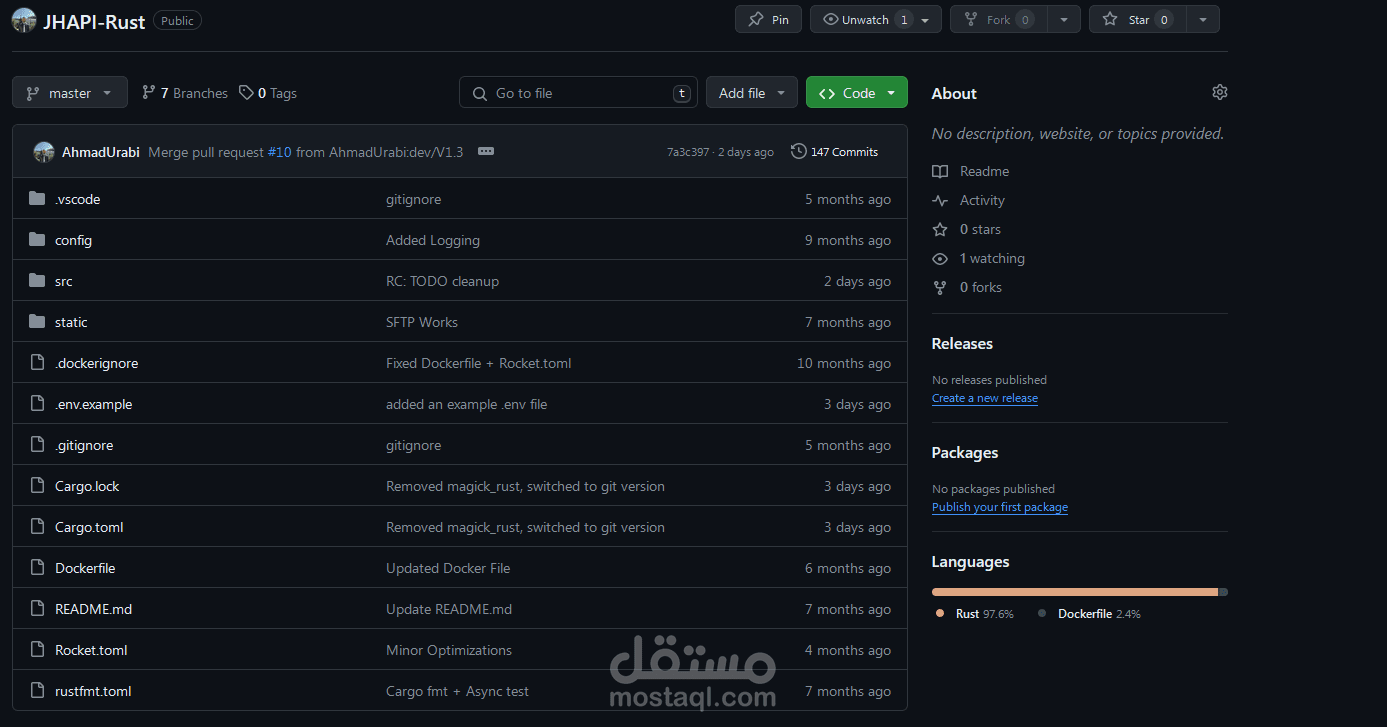This screenshot has width=1387, height=727.
Task: Open 'Fixed Dockerfile + Rocket.toml' commit message
Action: [x=479, y=363]
